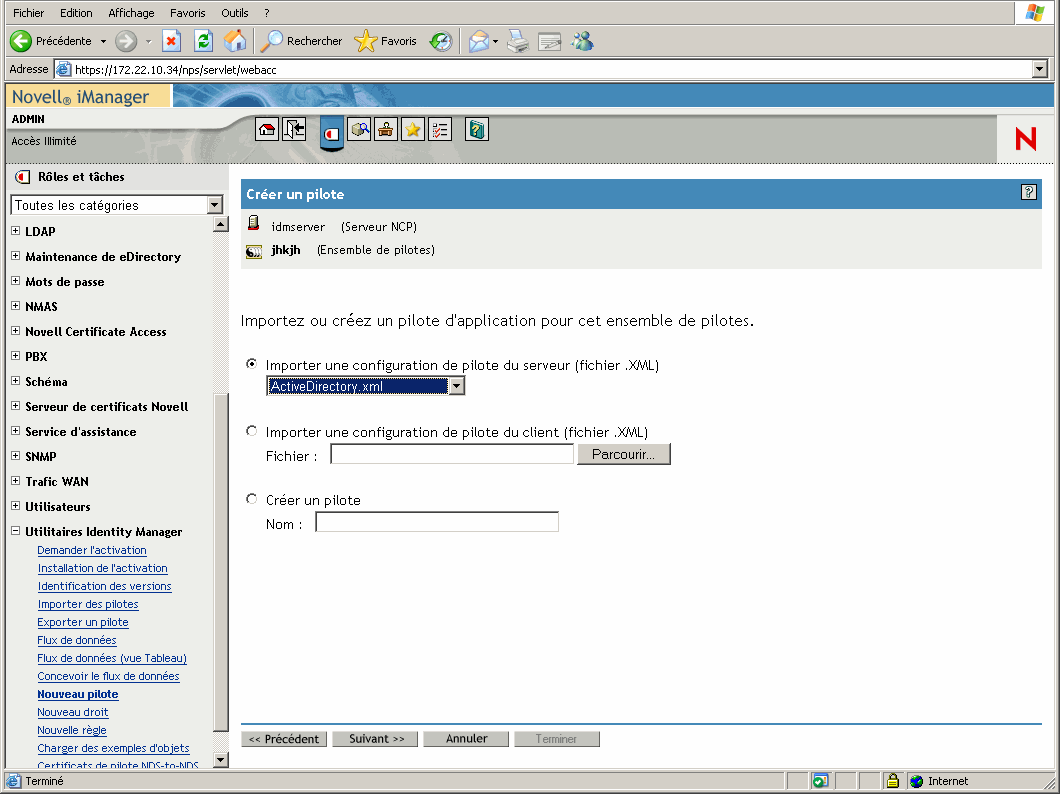
Task: Click the page help question mark icon
Action: click(x=1029, y=192)
